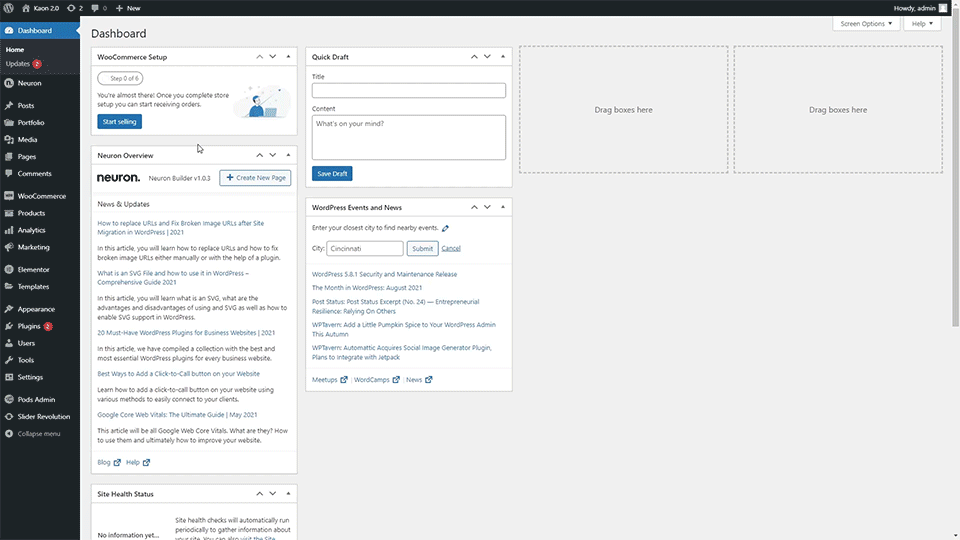Open the Screen Options dropdown

click(866, 23)
